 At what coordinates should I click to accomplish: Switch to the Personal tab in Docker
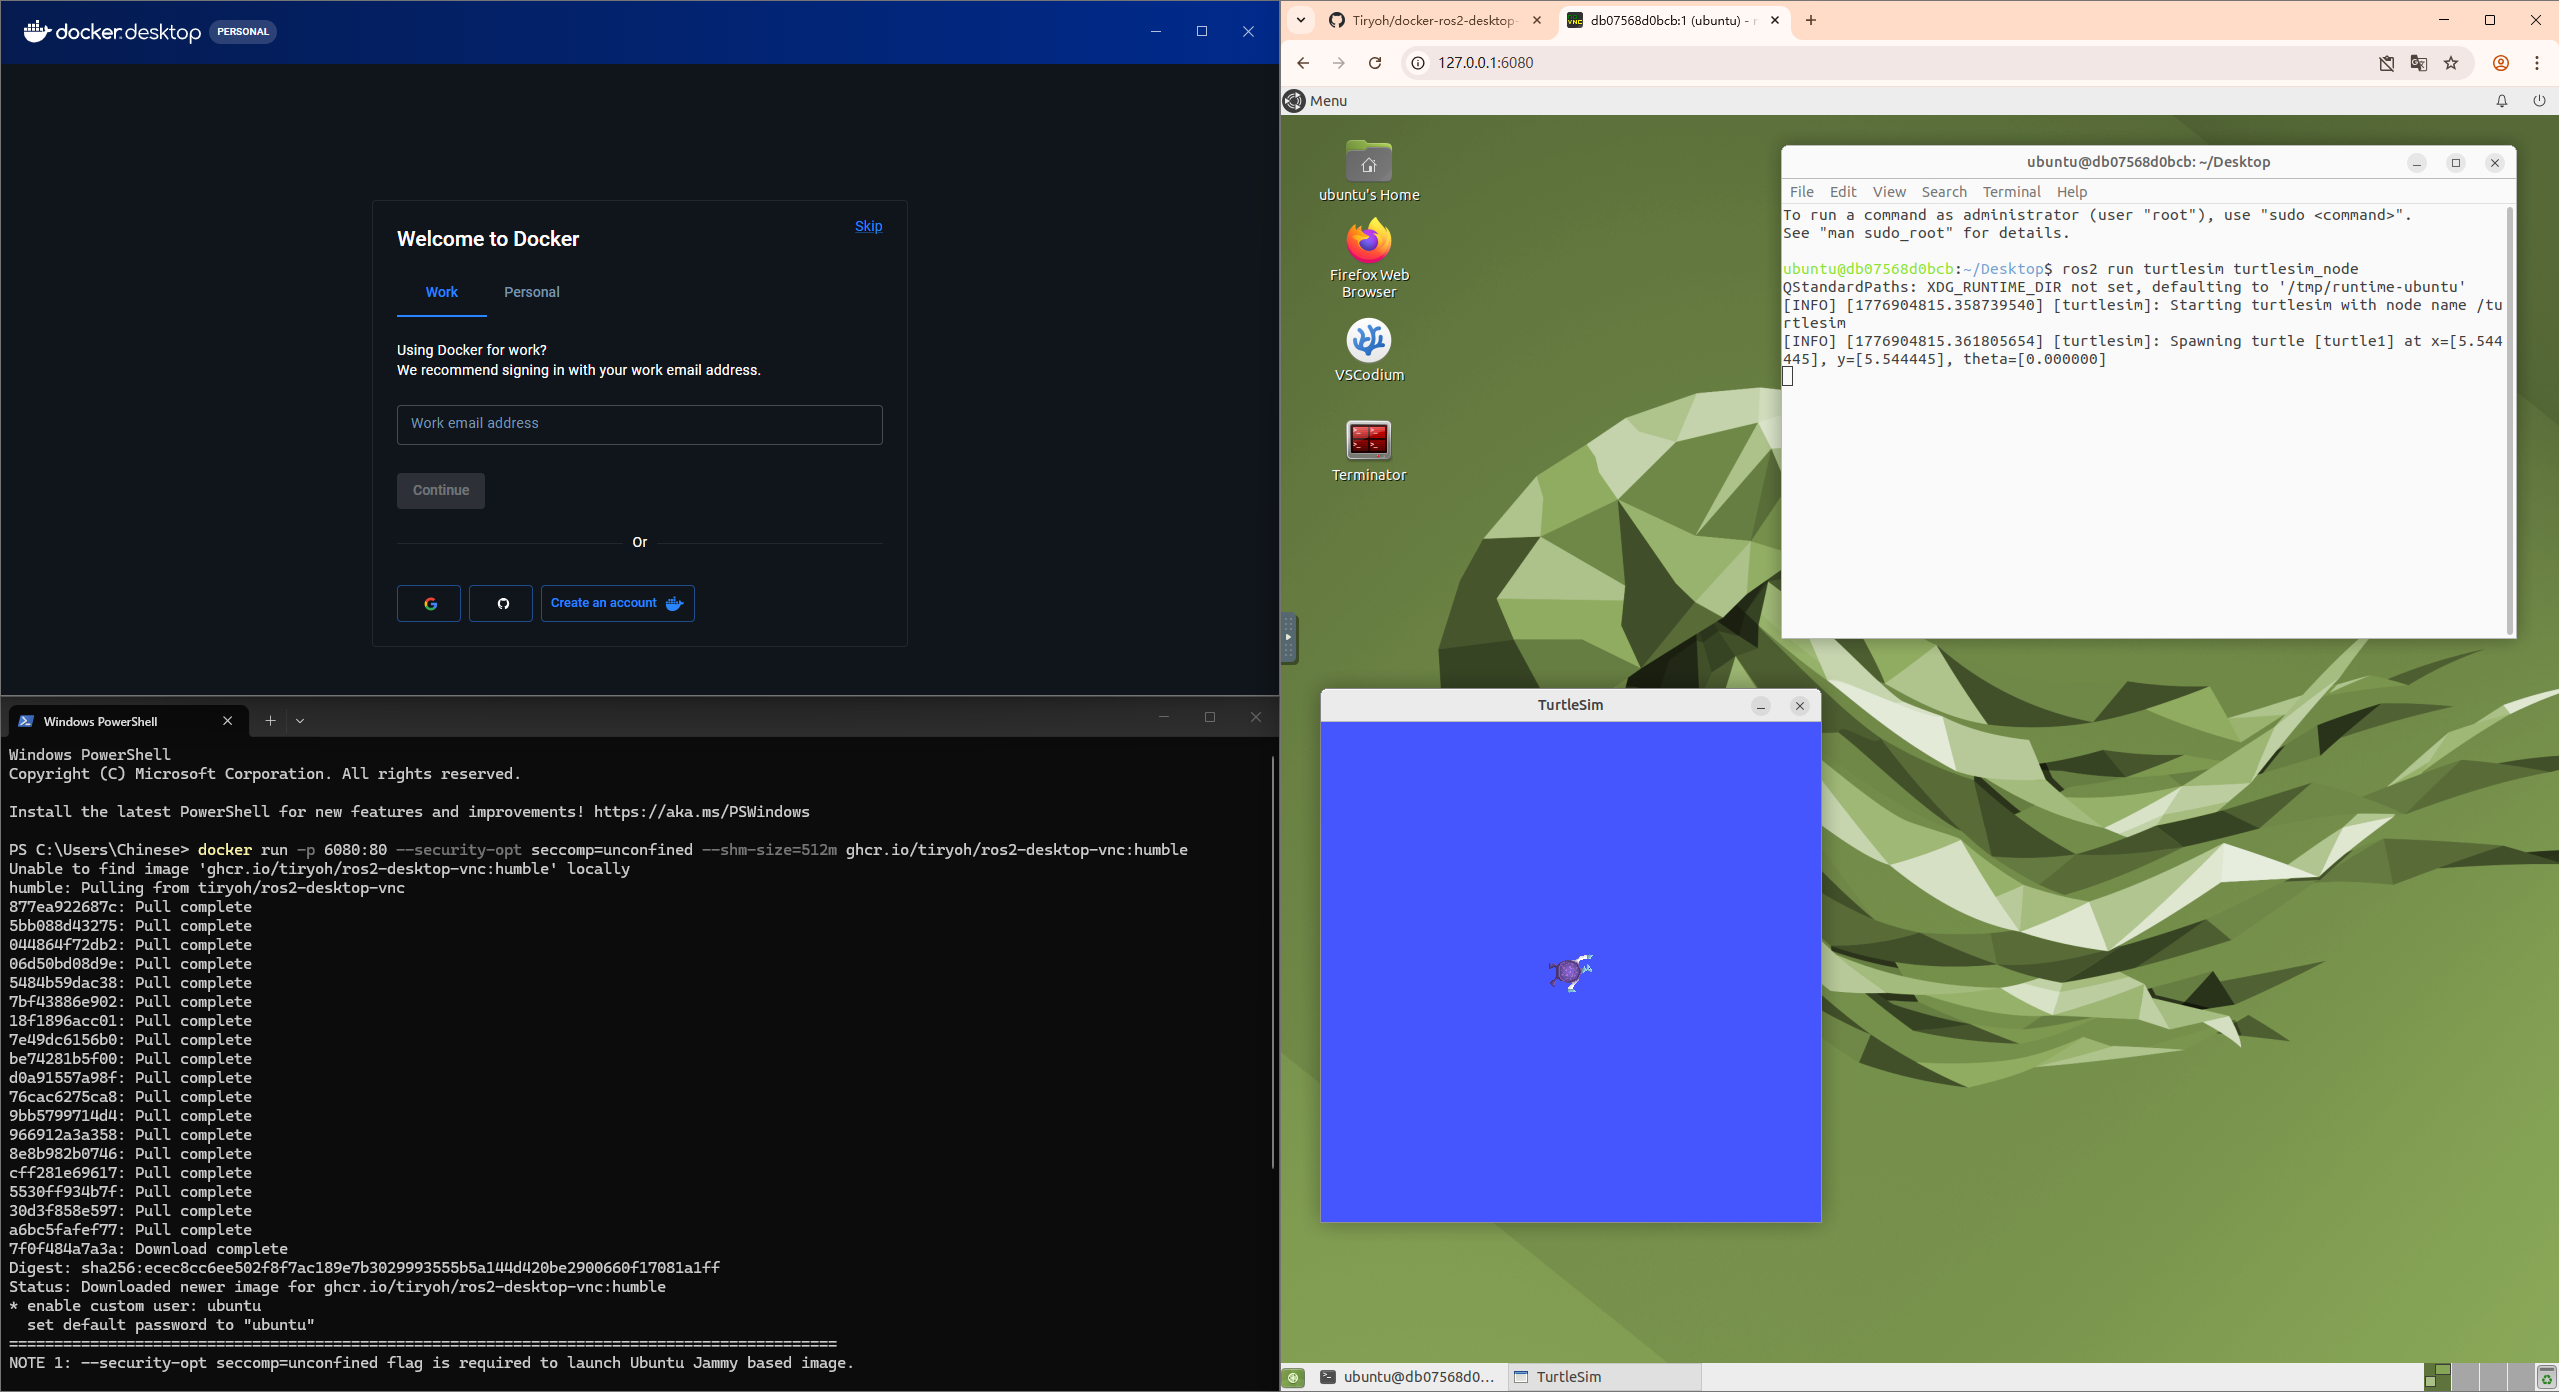pyautogui.click(x=531, y=292)
